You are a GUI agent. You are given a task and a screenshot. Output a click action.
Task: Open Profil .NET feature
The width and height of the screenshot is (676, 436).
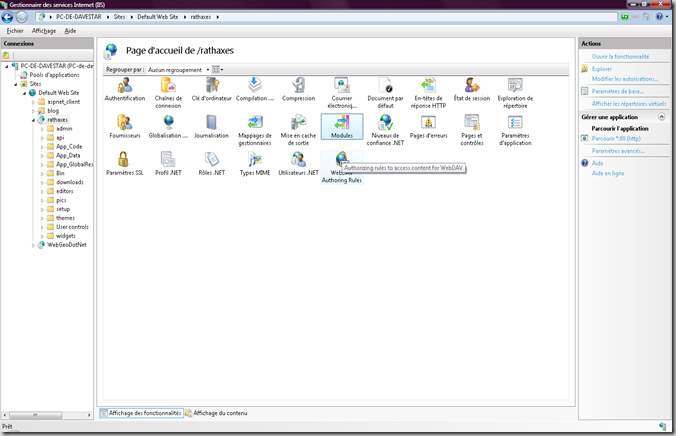(168, 164)
